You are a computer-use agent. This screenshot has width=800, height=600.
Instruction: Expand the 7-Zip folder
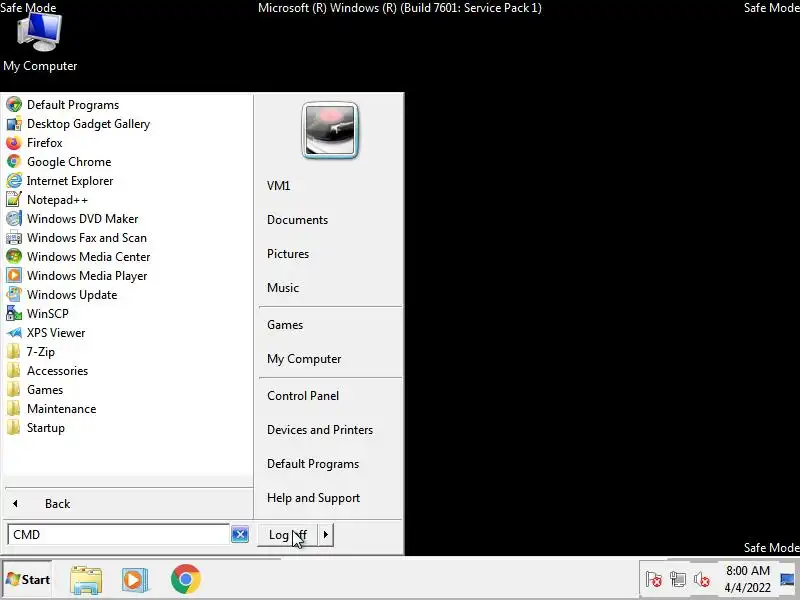31,352
